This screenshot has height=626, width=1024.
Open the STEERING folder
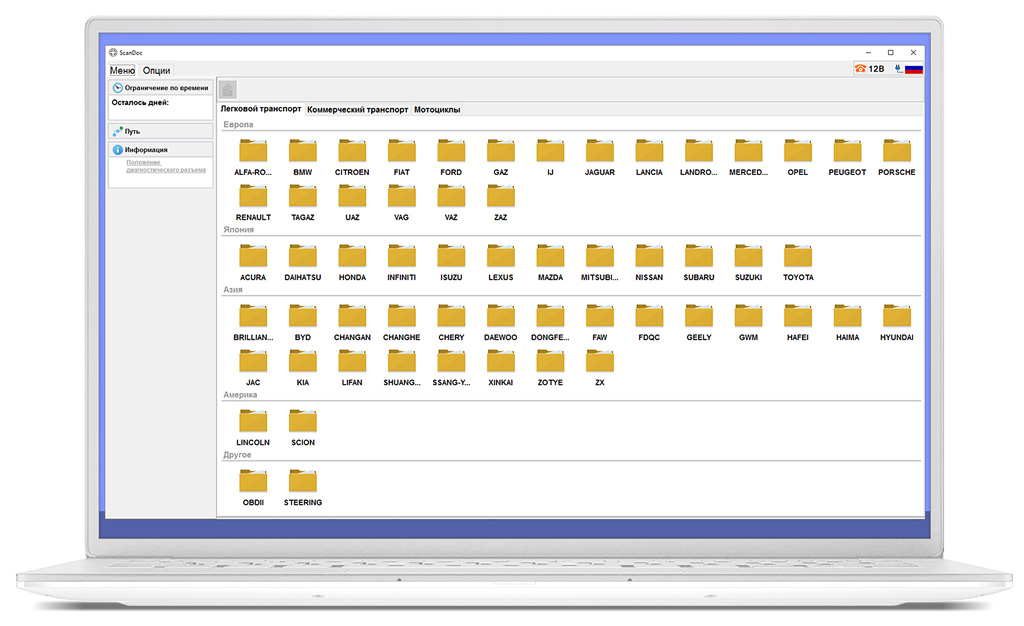click(x=302, y=488)
